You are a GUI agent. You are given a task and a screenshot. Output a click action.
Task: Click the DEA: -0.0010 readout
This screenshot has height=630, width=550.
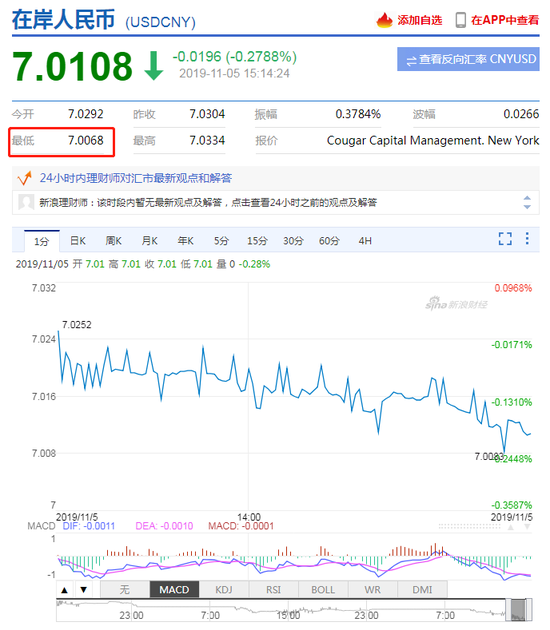[x=164, y=526]
